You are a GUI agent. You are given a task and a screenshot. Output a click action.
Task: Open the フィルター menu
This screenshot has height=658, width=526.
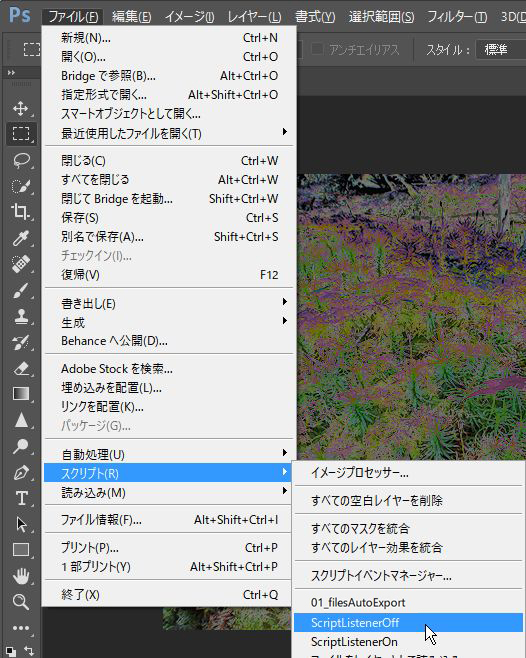point(457,17)
